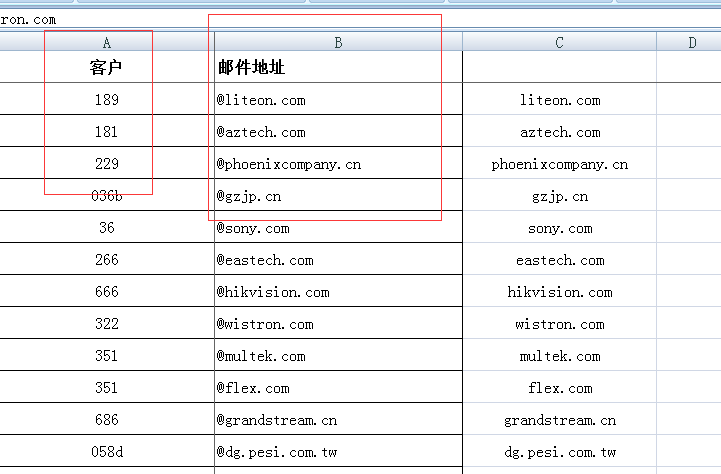Select cell @aztech.com in column B

338,131
